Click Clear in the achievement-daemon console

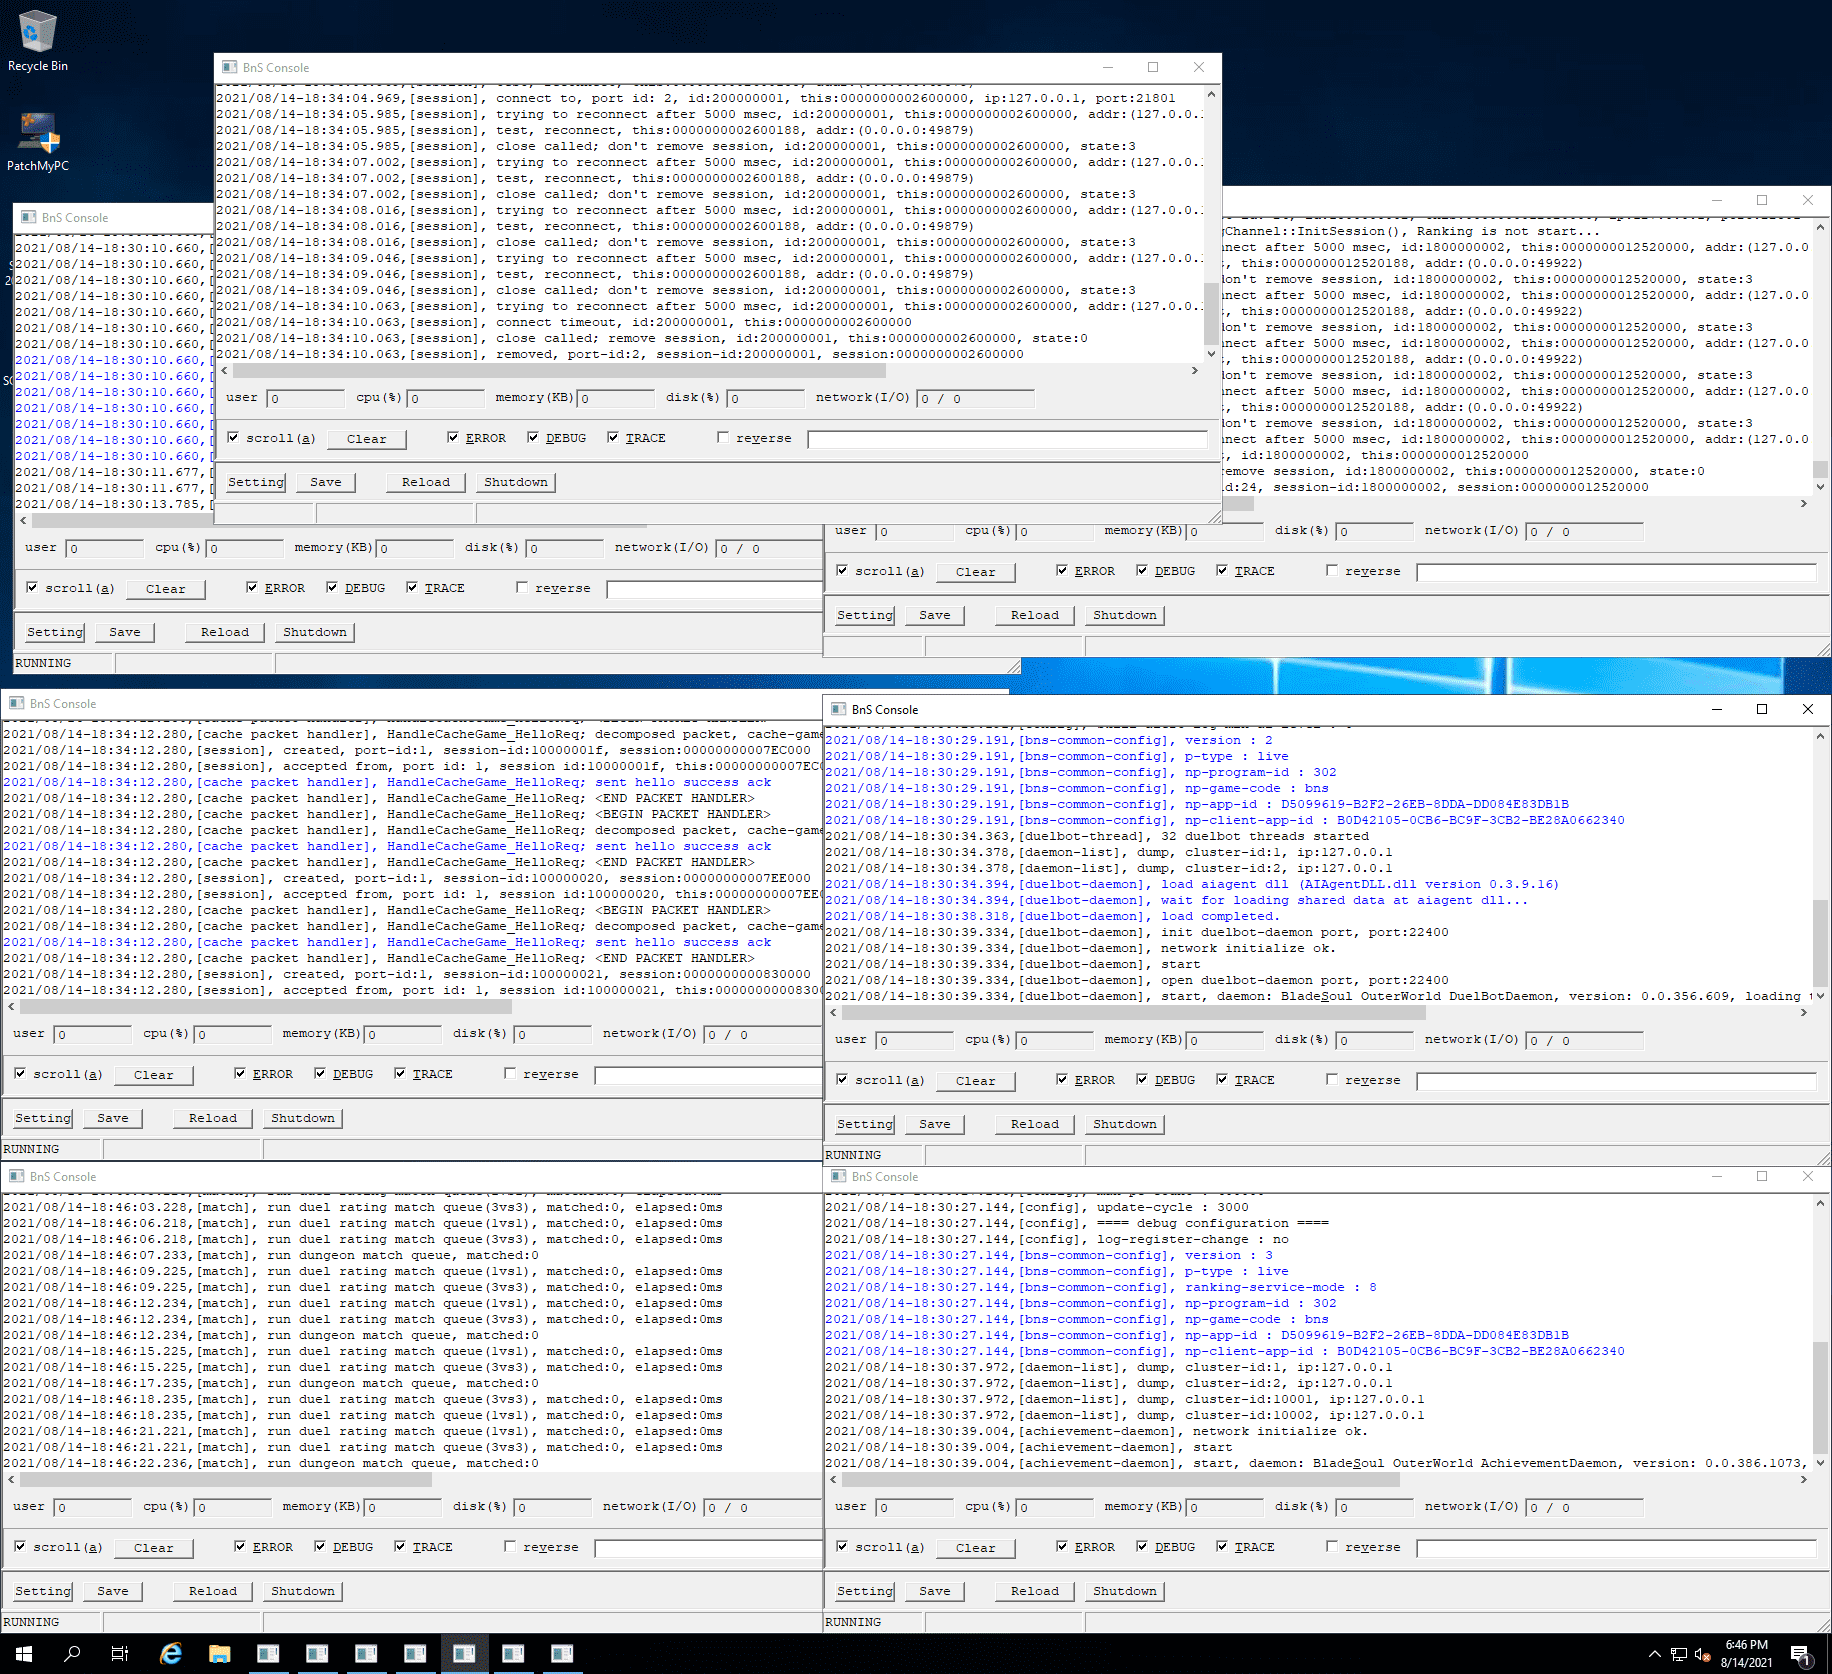[976, 1548]
